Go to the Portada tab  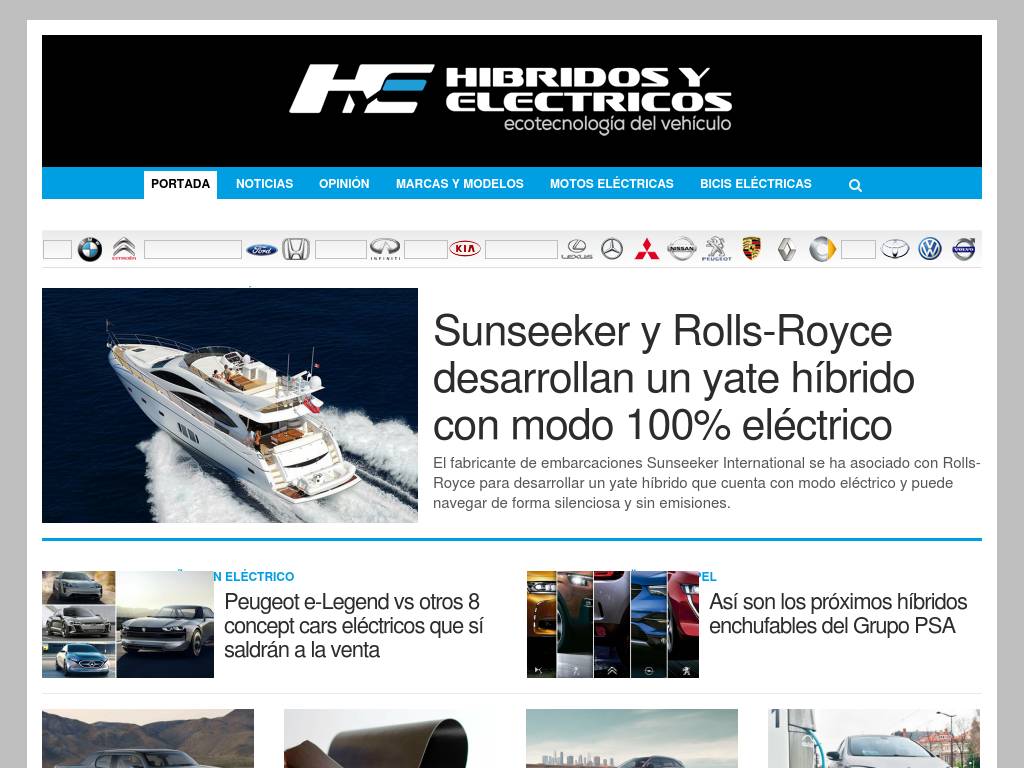tap(180, 184)
